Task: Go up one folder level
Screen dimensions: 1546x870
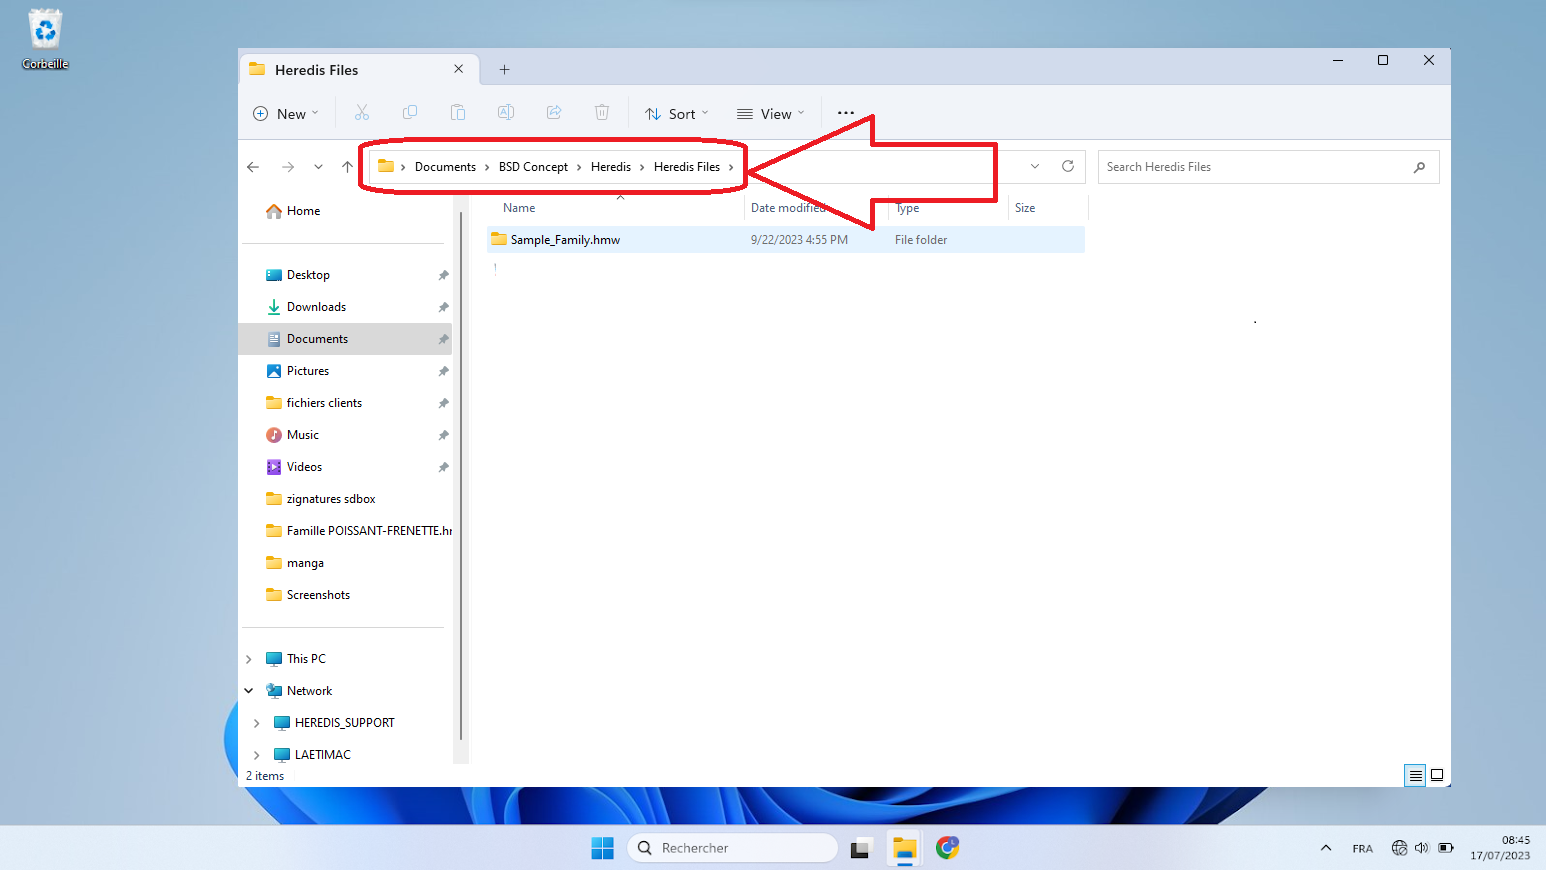Action: pyautogui.click(x=347, y=167)
